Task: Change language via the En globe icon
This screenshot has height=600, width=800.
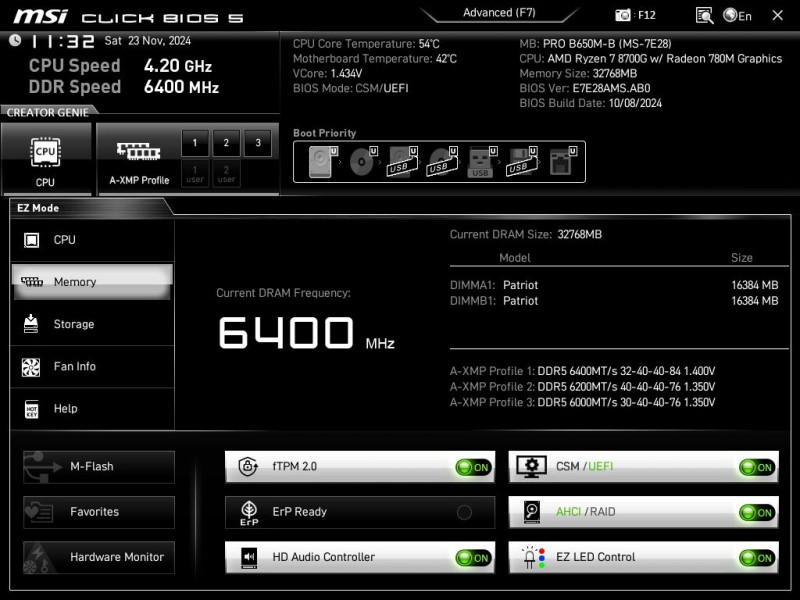Action: pos(737,16)
